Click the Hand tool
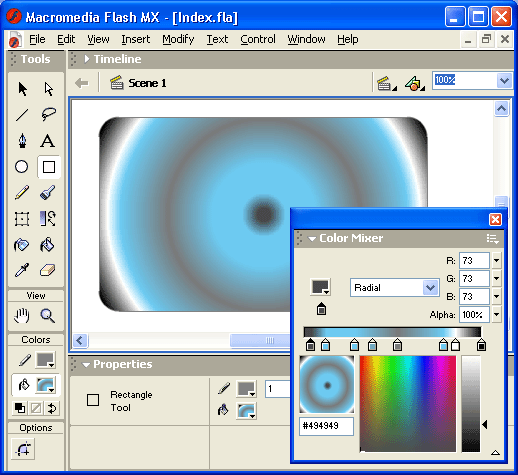 [22, 315]
